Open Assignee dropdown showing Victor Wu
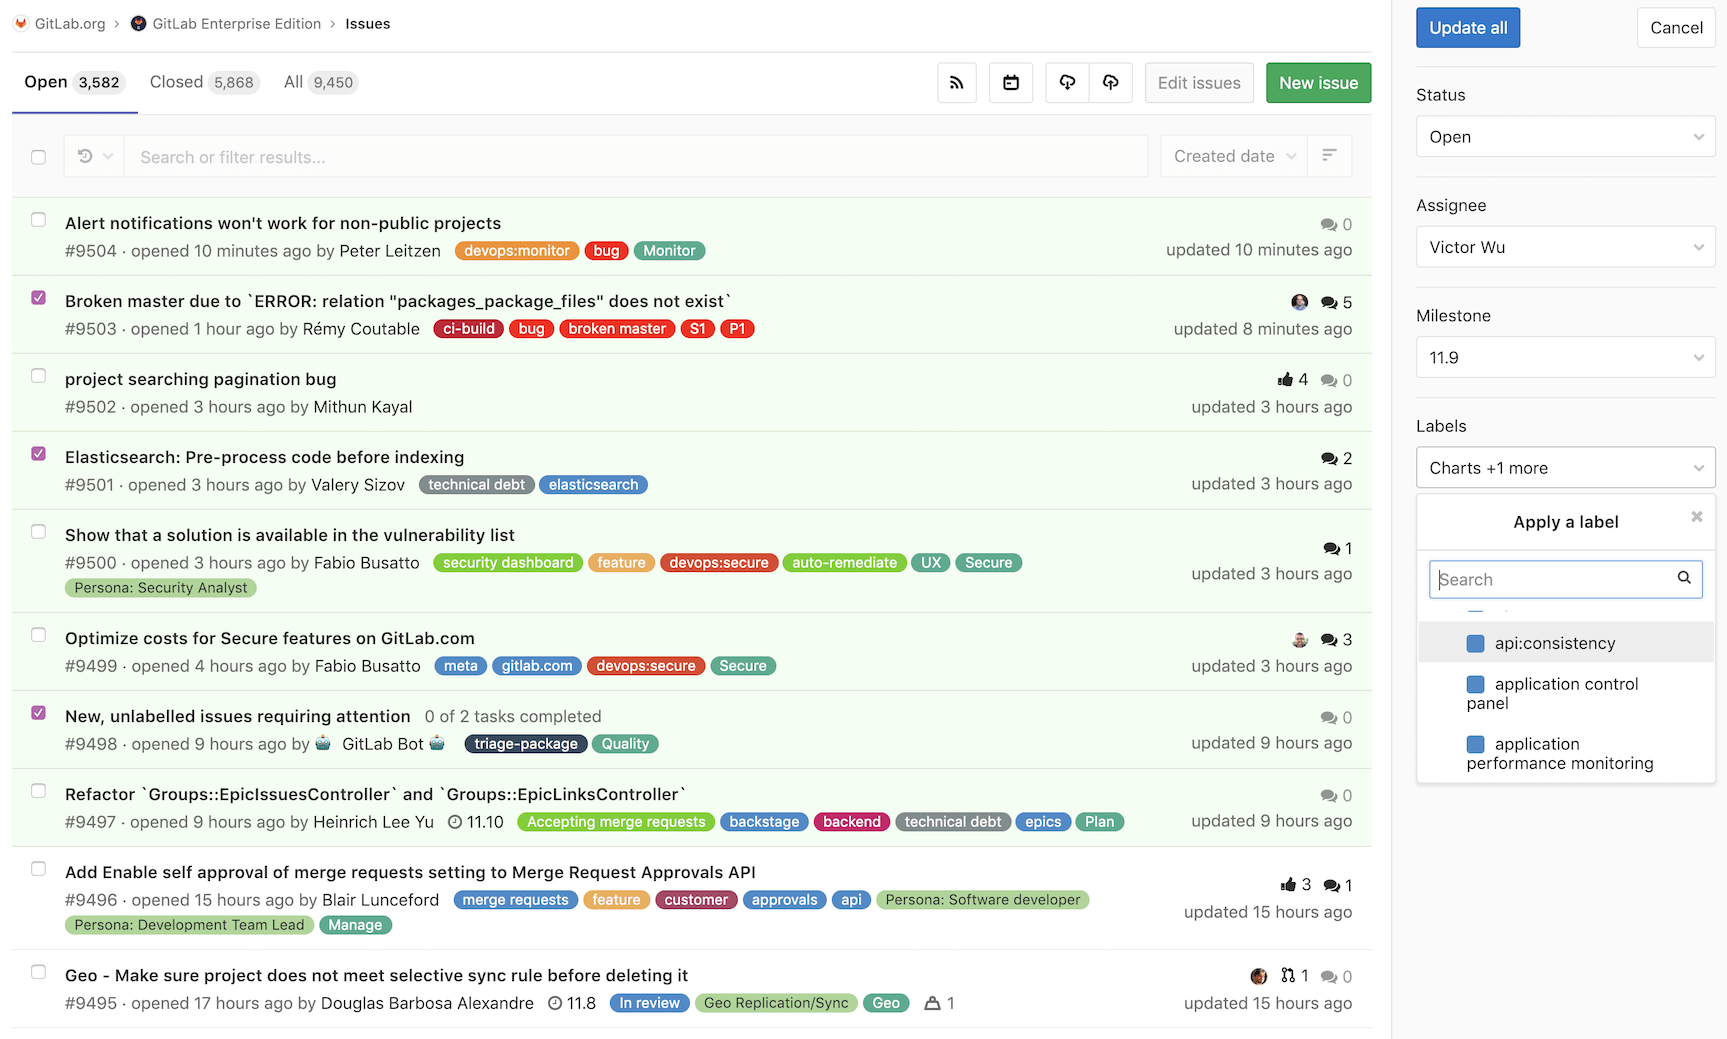Viewport: 1727px width, 1039px height. pos(1565,247)
